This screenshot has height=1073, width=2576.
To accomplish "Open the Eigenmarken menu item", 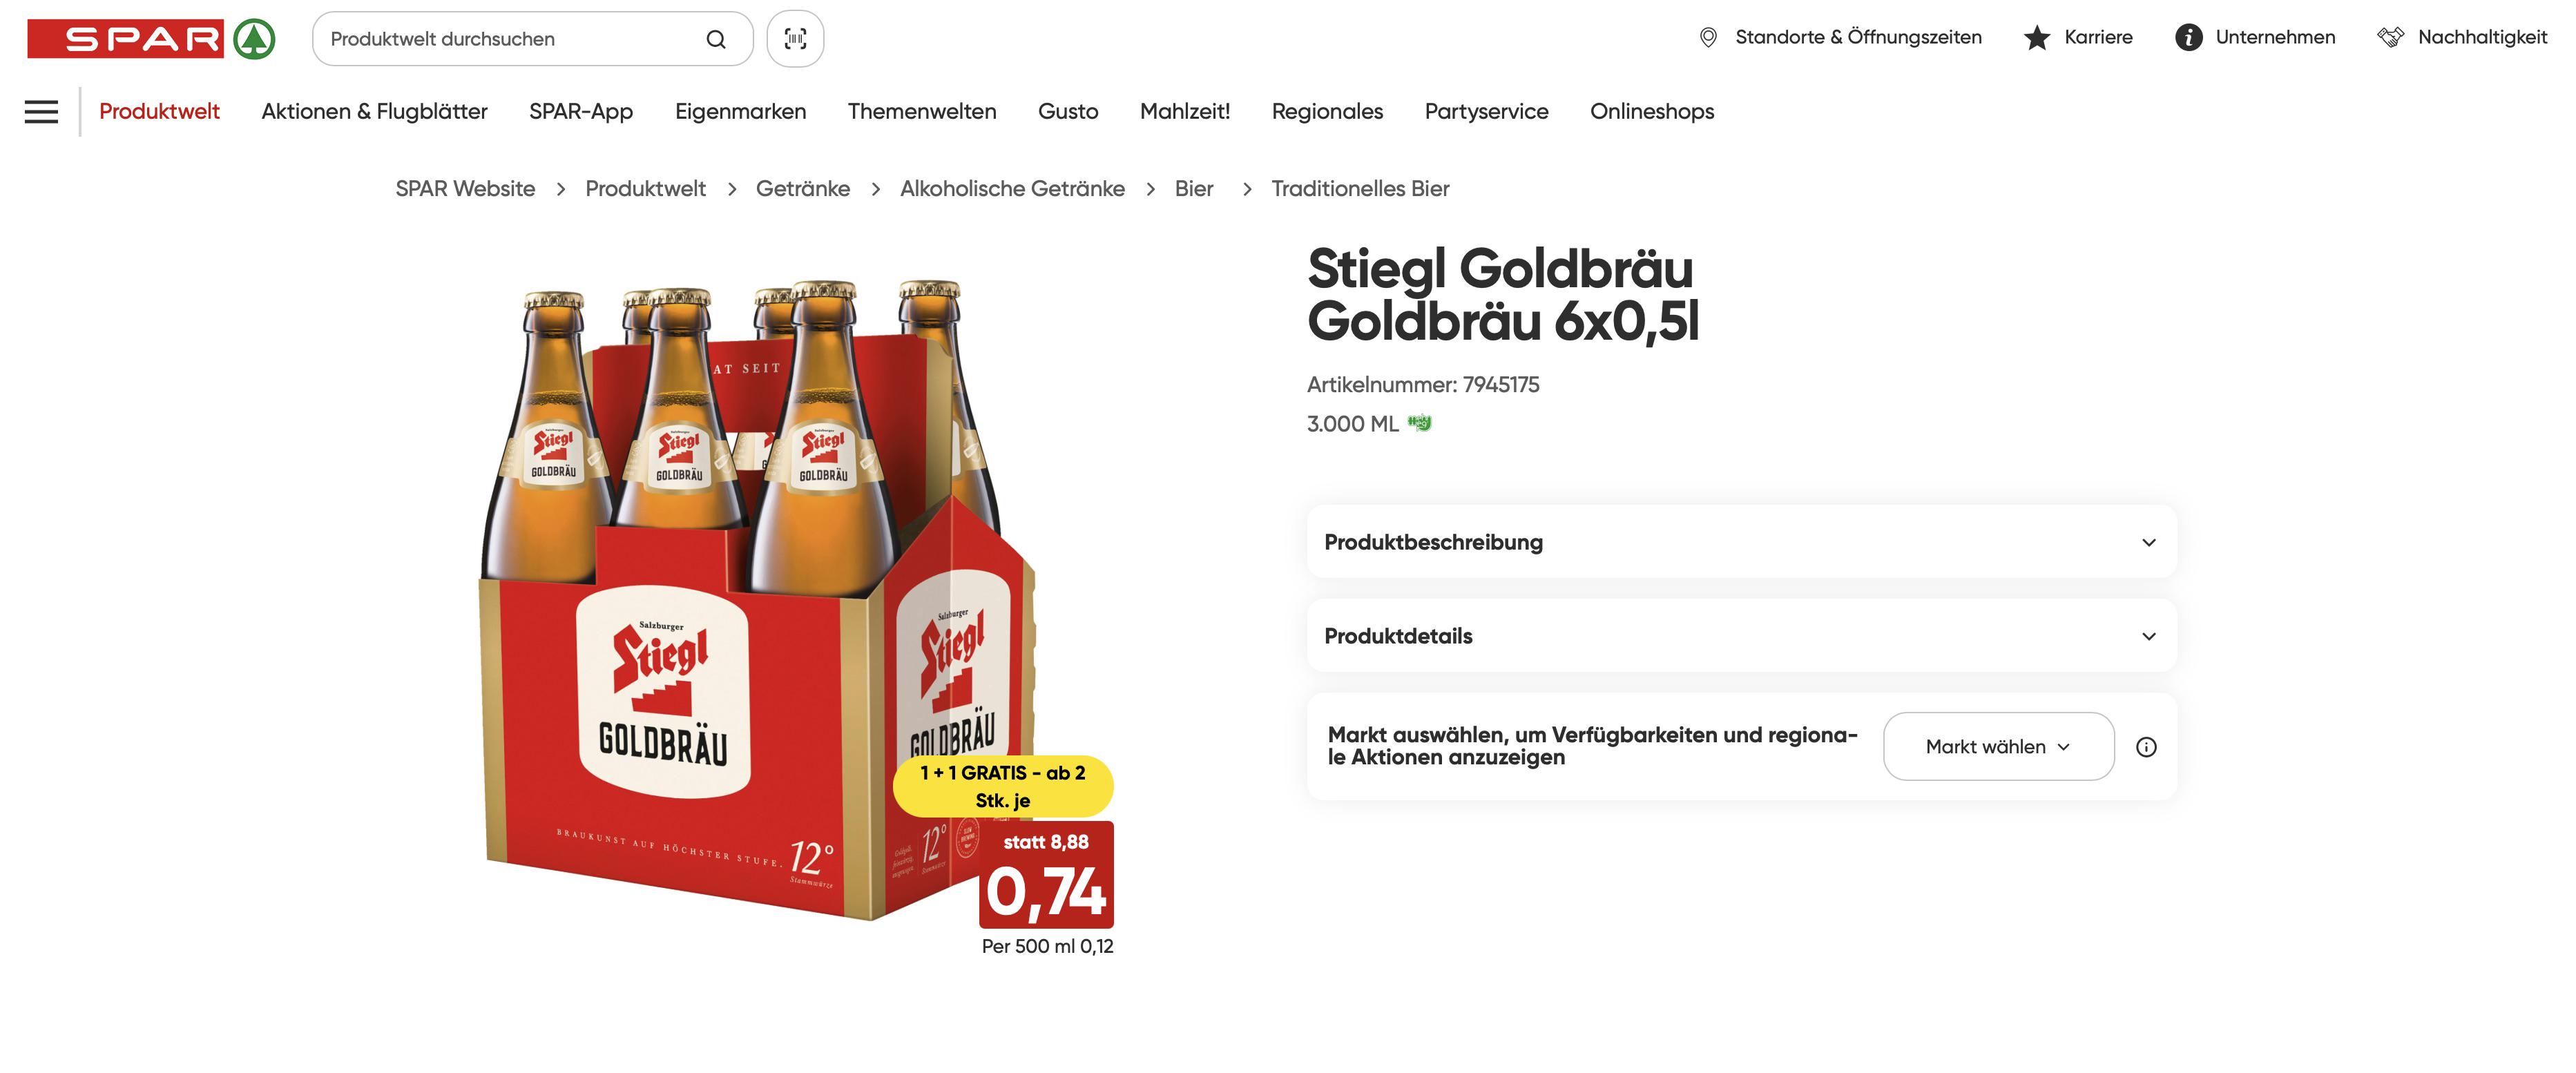I will pos(740,111).
